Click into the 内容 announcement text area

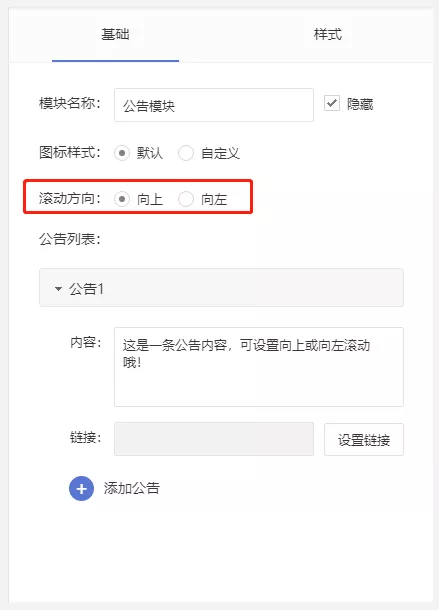pos(259,367)
